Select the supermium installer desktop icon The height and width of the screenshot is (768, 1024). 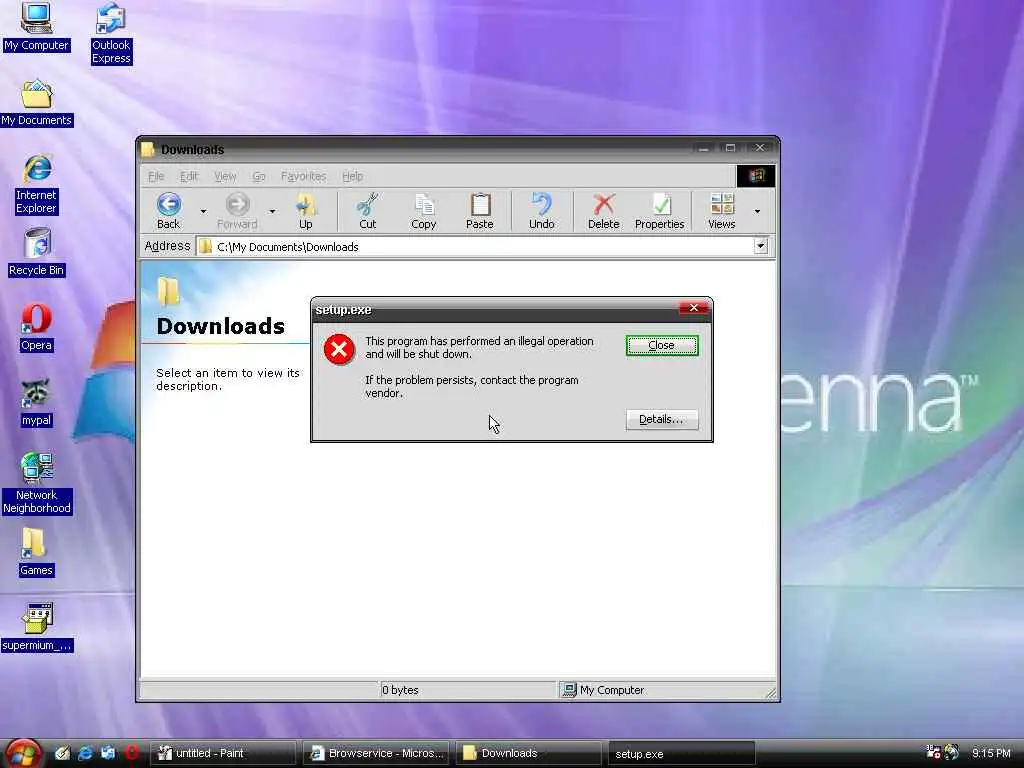pyautogui.click(x=37, y=628)
